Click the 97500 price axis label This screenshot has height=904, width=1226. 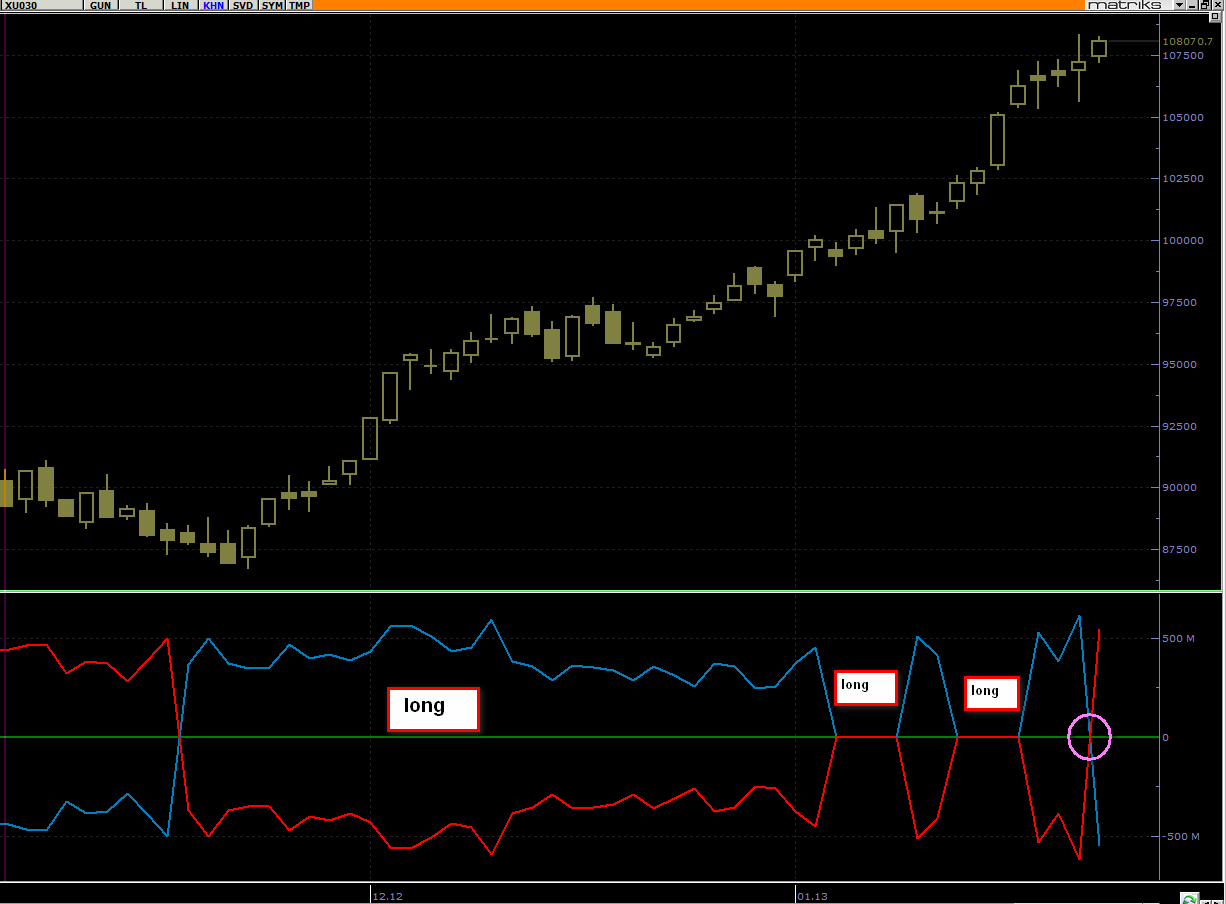[x=1180, y=302]
